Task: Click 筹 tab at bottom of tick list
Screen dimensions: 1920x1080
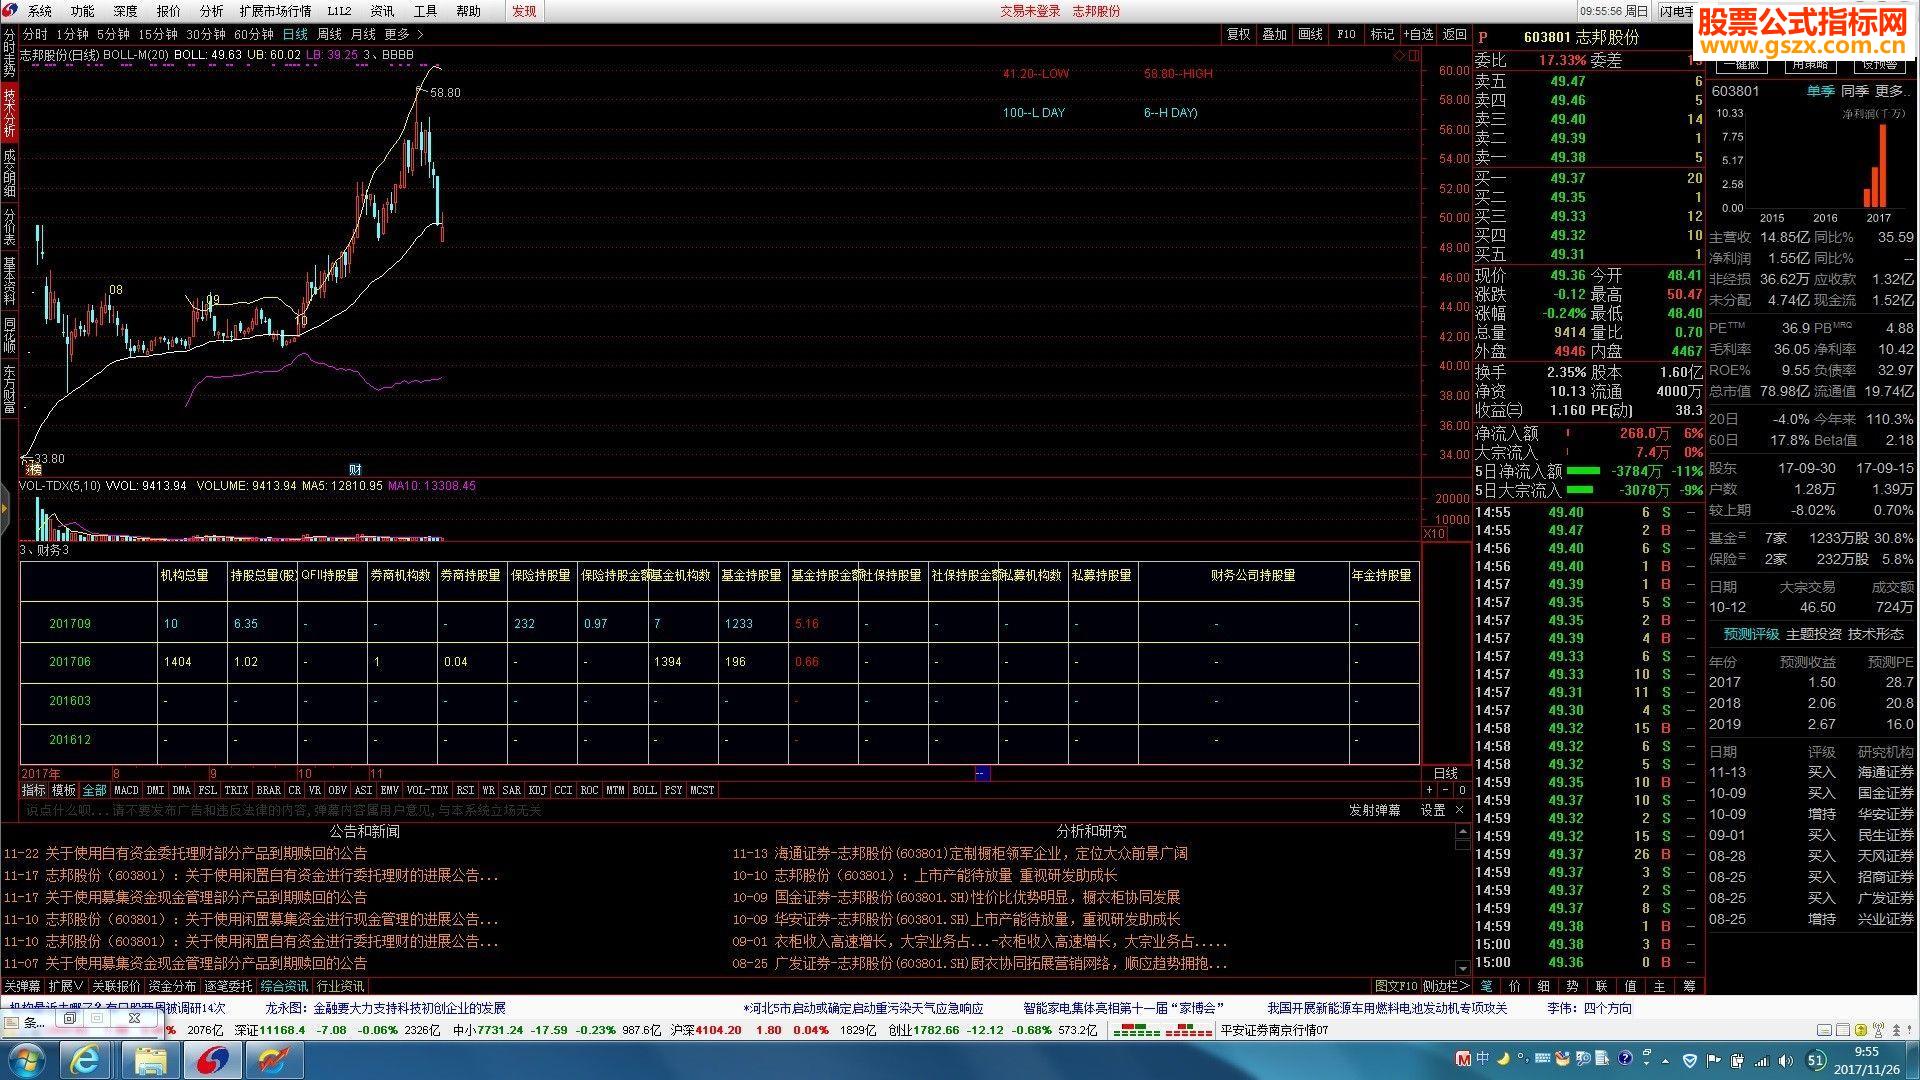Action: pos(1689,986)
